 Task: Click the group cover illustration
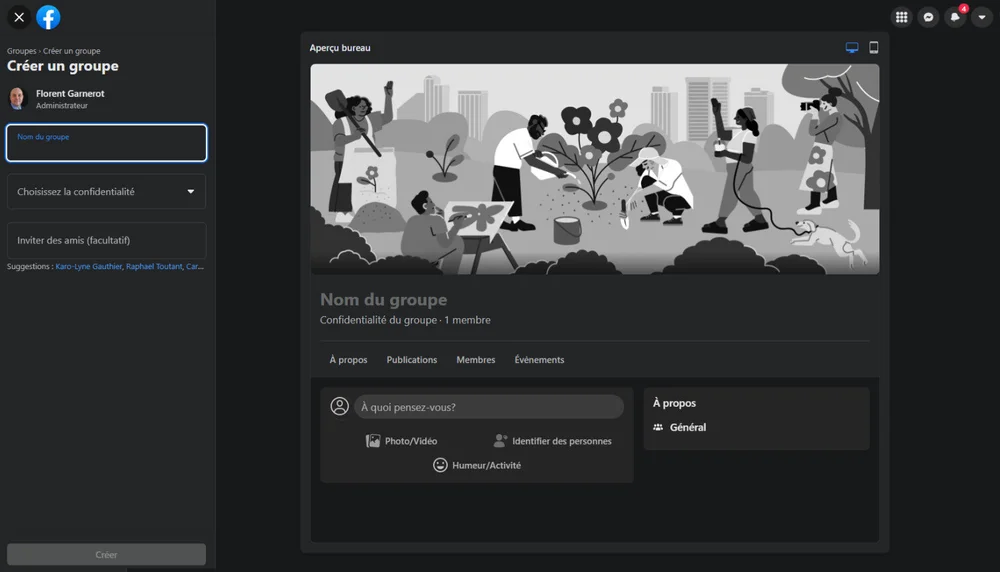[595, 169]
